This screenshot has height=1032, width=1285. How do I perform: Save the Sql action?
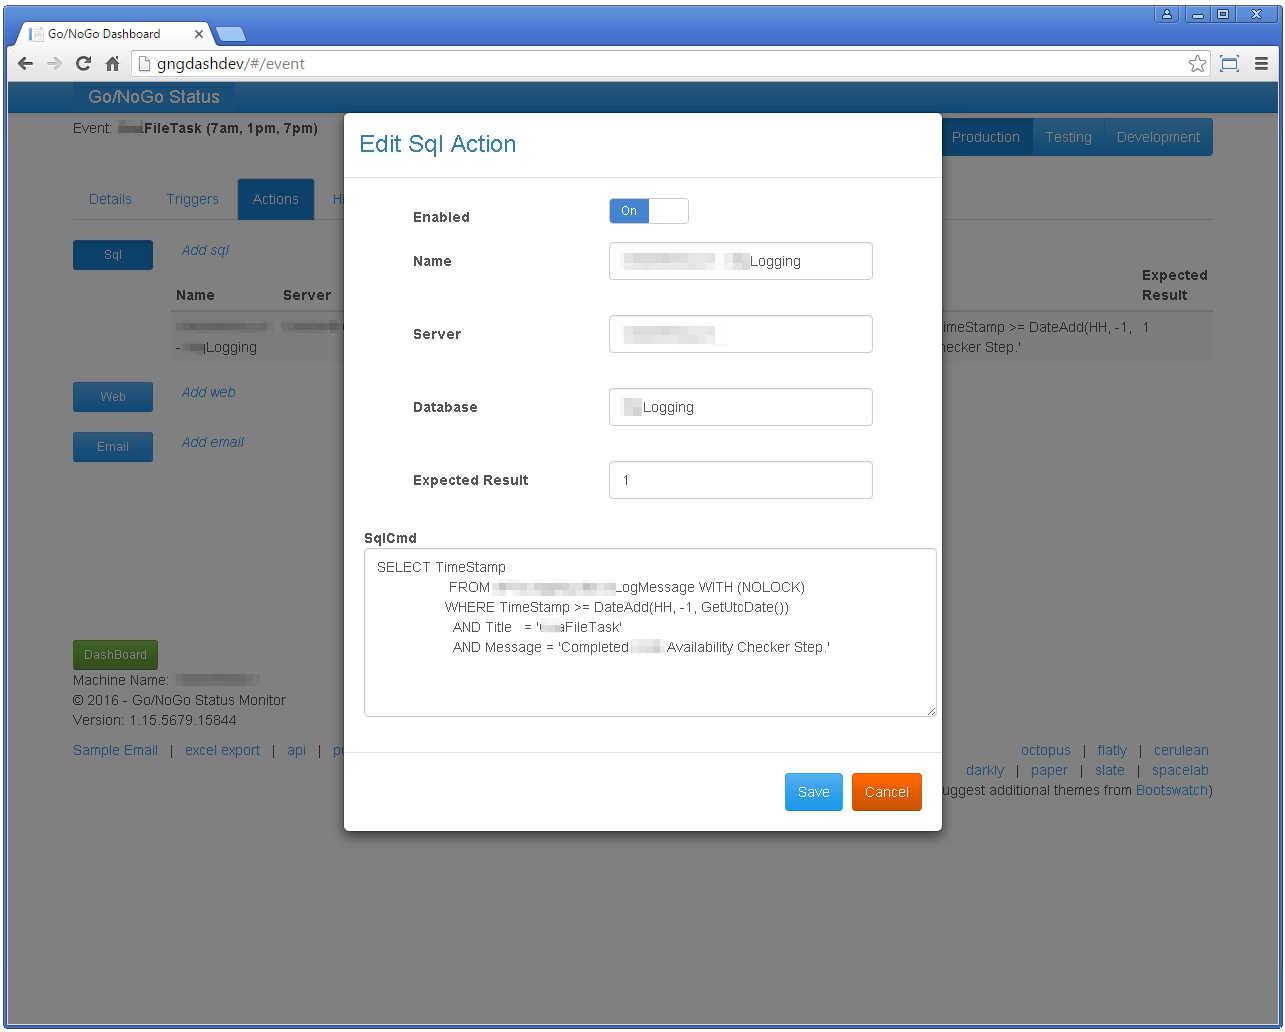point(813,792)
